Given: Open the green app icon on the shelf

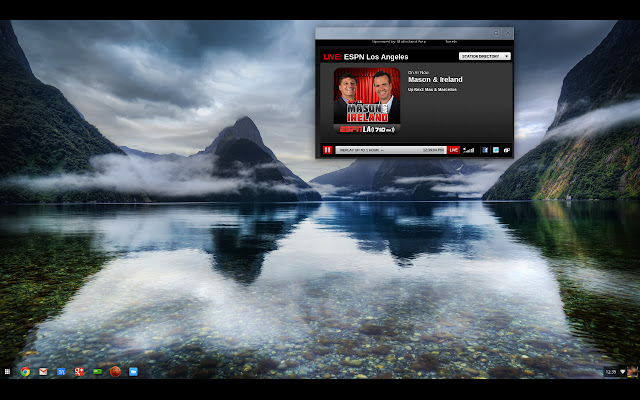Looking at the screenshot, I should pos(97,371).
